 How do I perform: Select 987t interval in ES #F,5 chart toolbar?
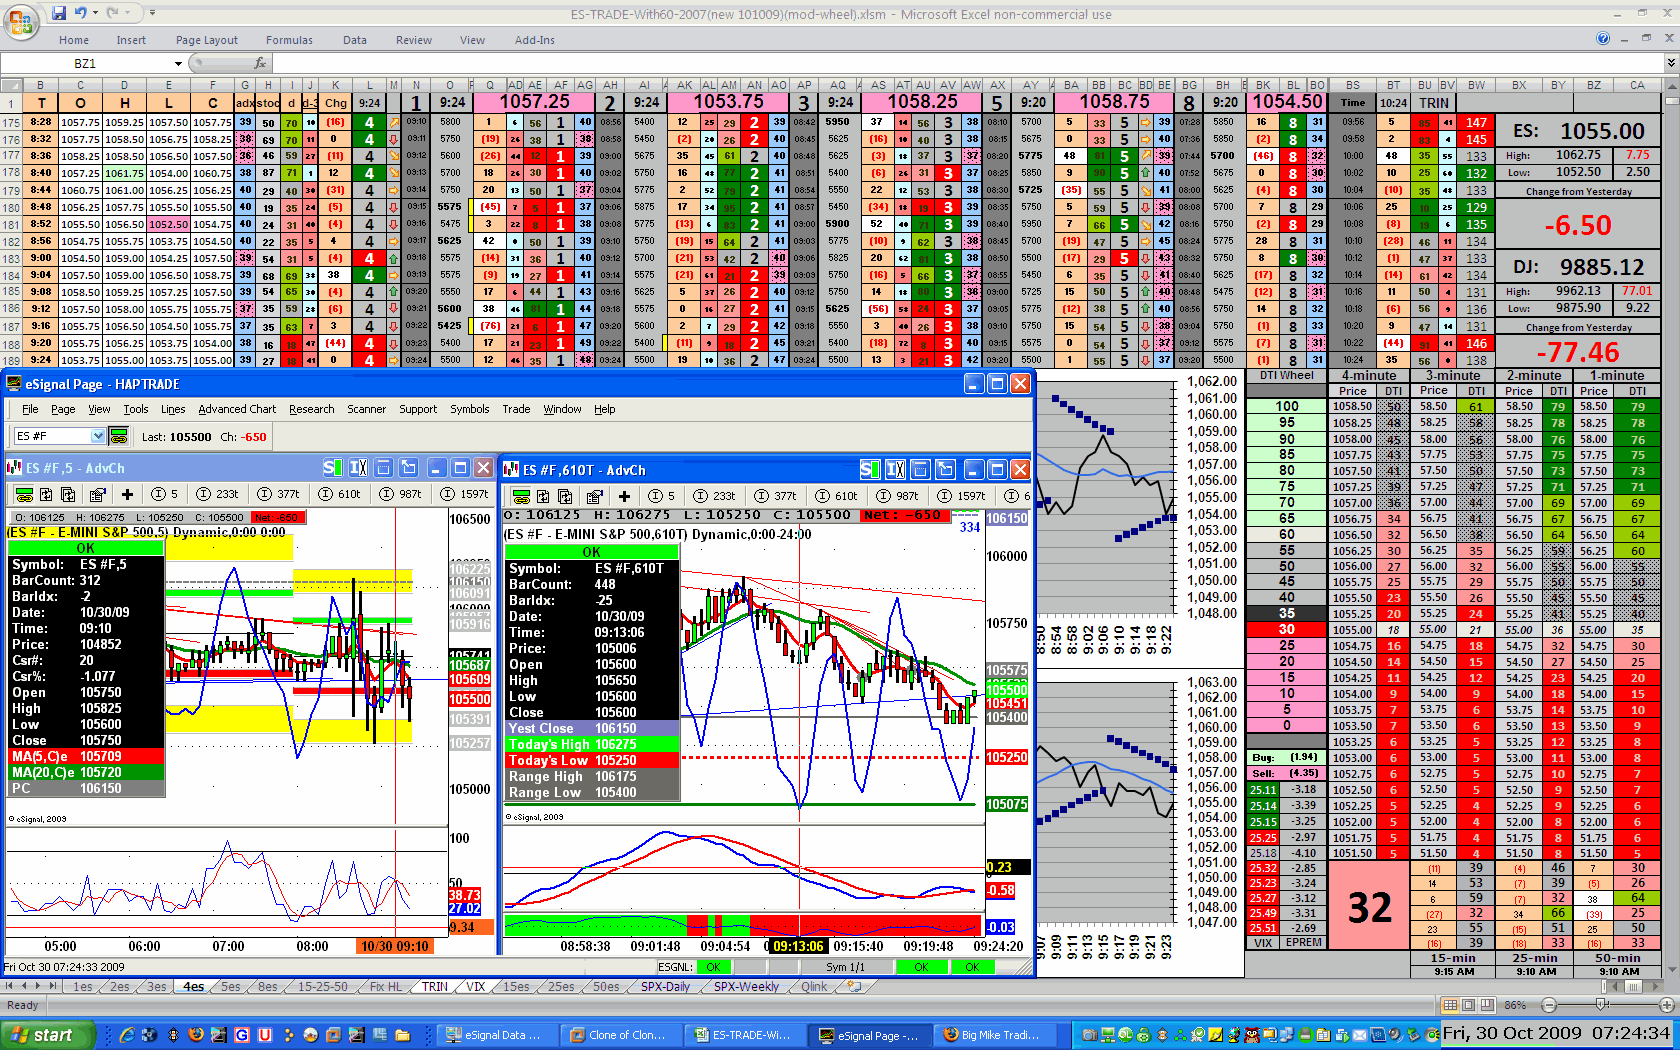[x=401, y=494]
